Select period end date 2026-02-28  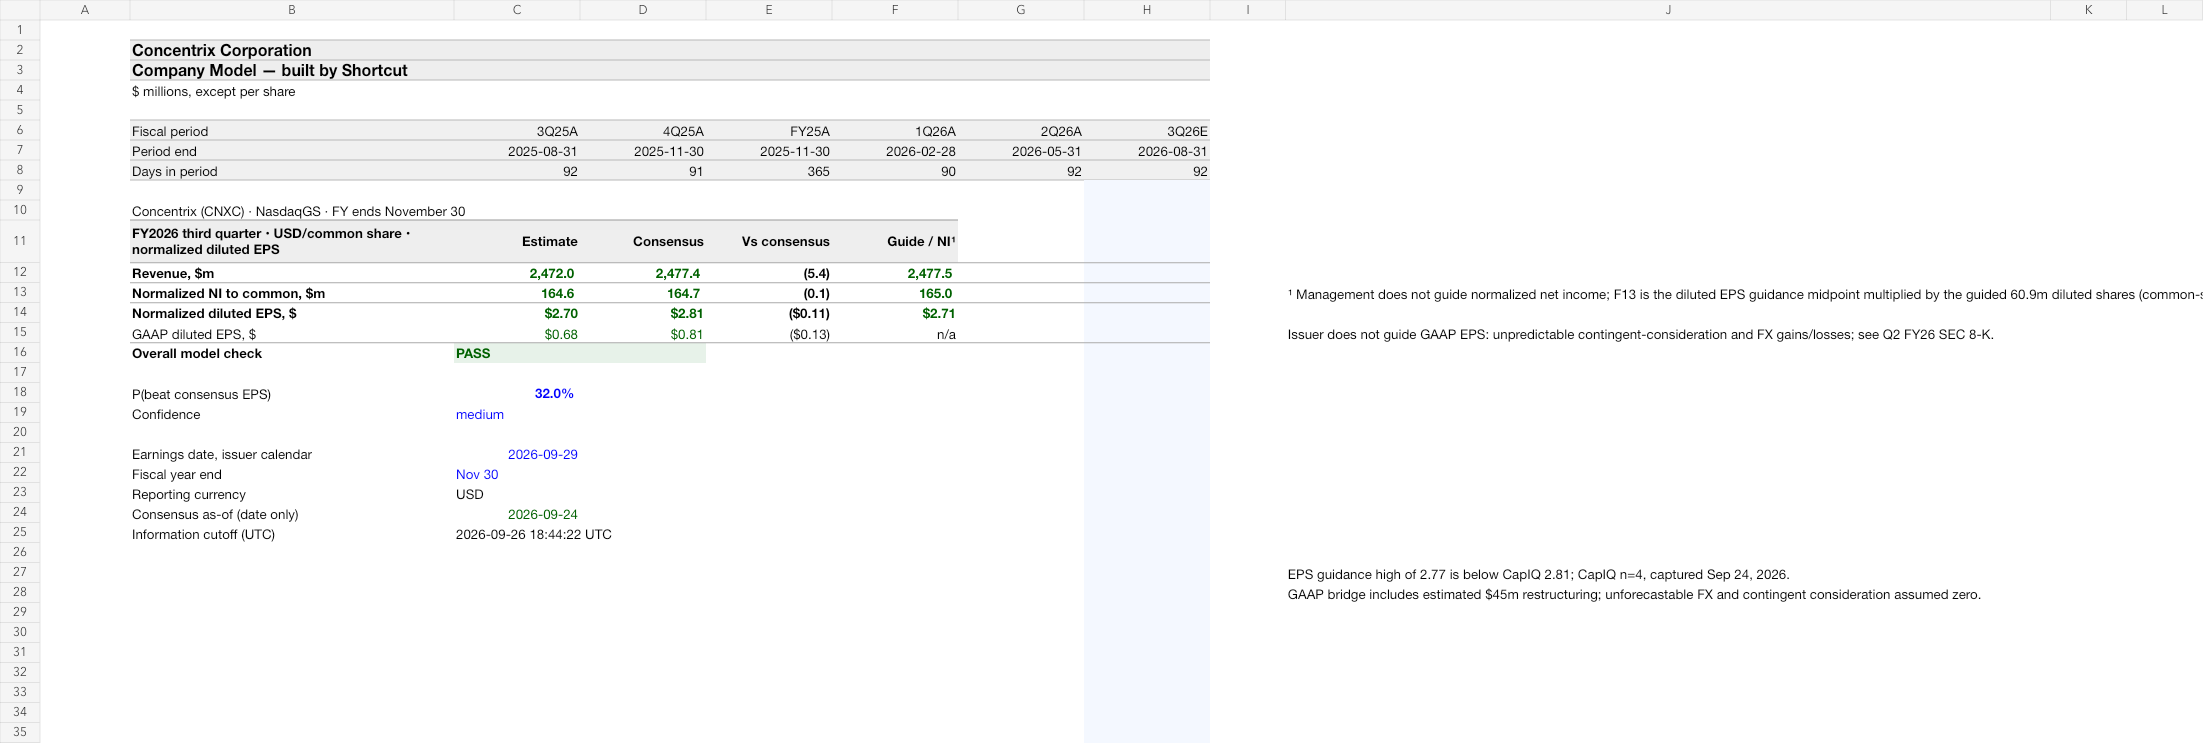[x=895, y=151]
